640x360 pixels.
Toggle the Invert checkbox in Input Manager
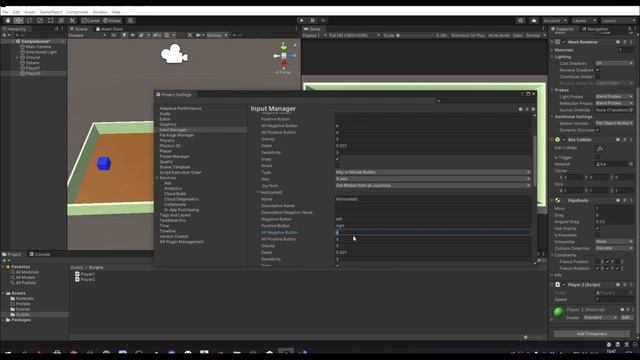(x=338, y=166)
